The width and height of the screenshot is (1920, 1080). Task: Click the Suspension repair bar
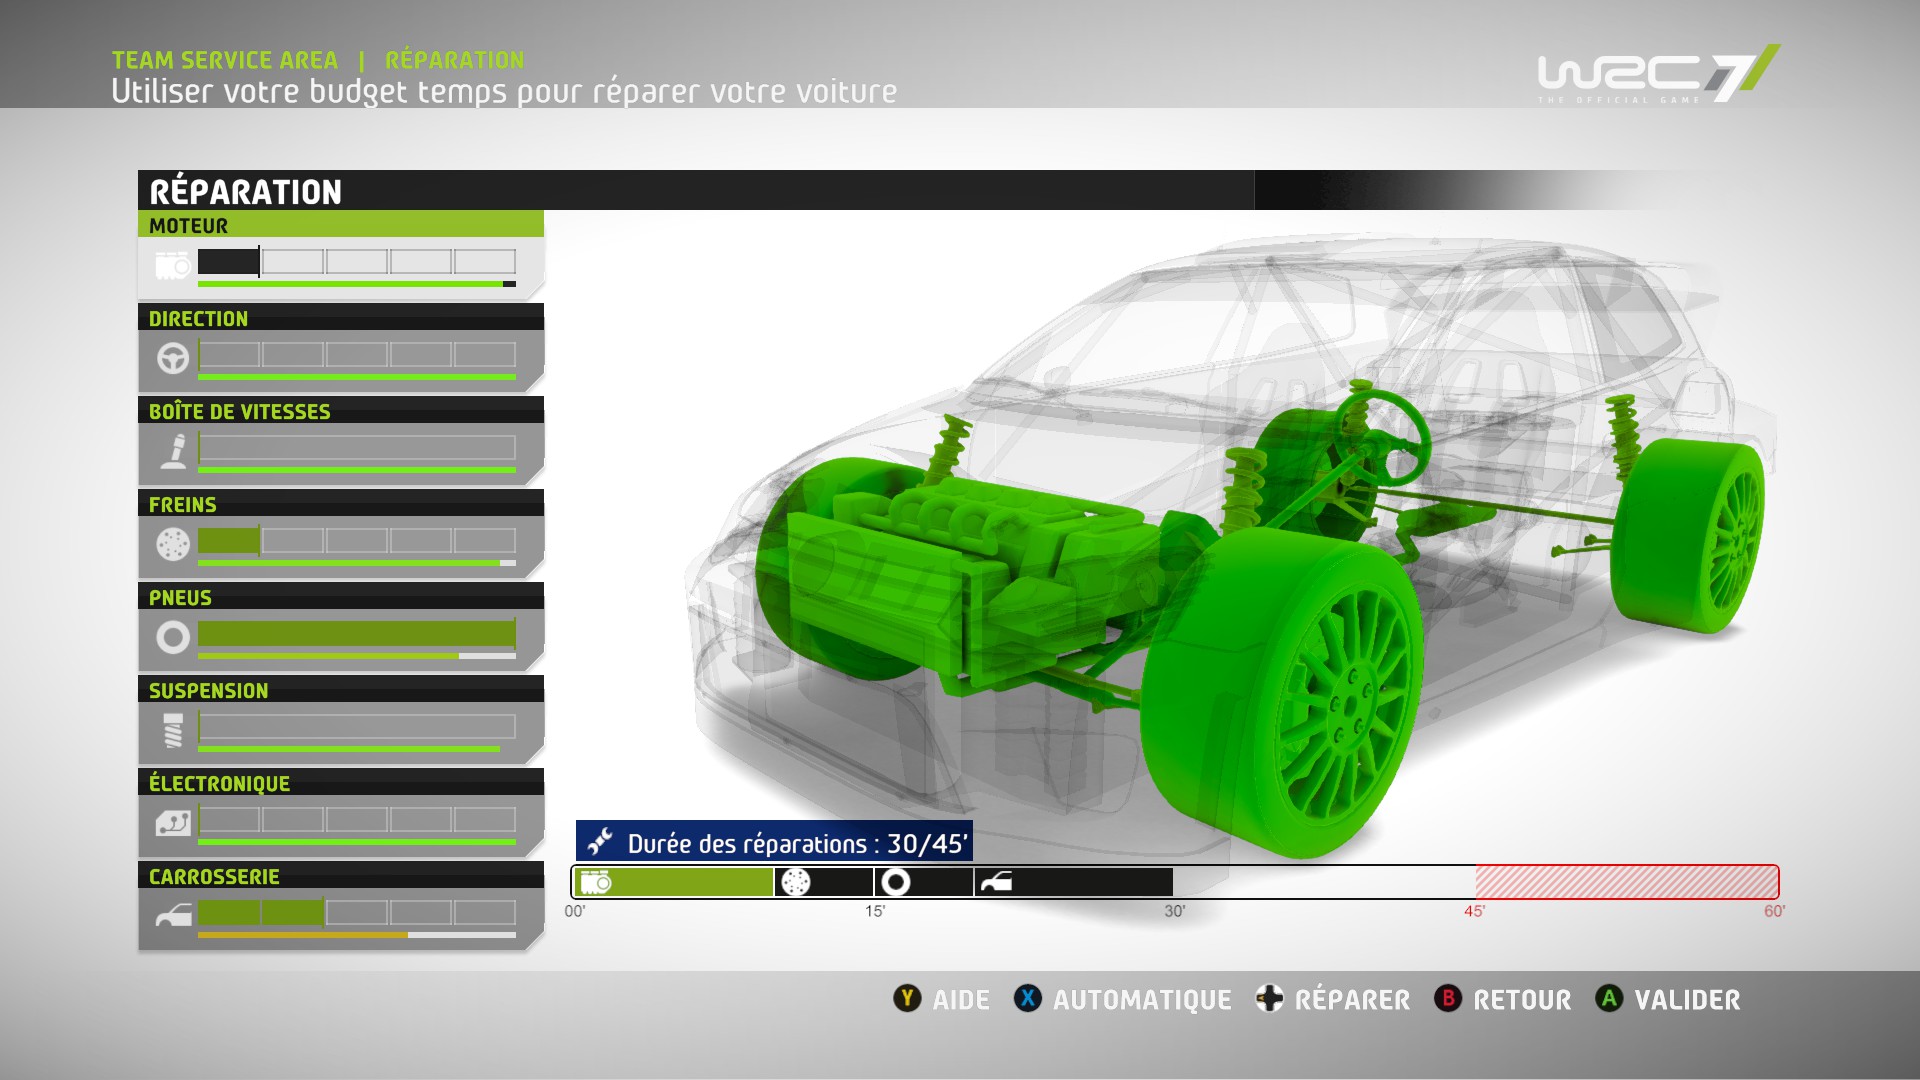pos(357,727)
